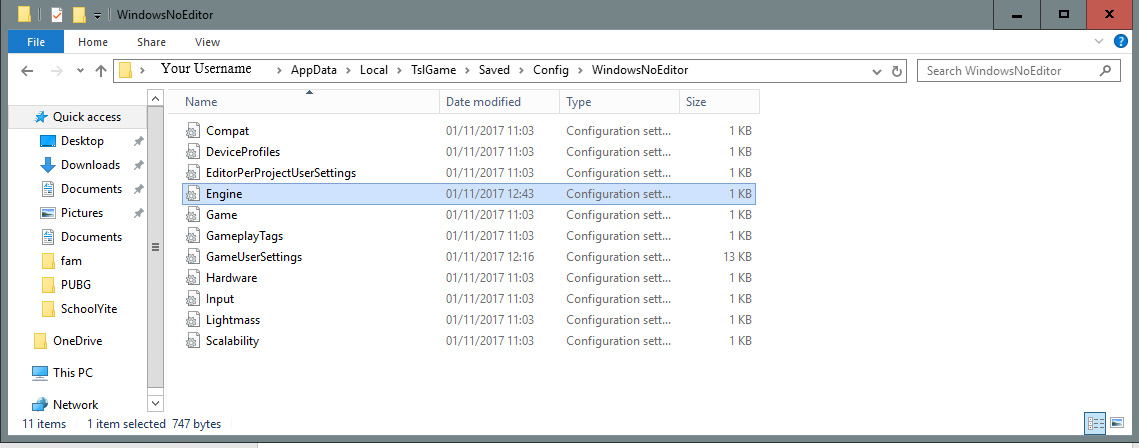
Task: Sort by Size column header
Action: pos(719,102)
